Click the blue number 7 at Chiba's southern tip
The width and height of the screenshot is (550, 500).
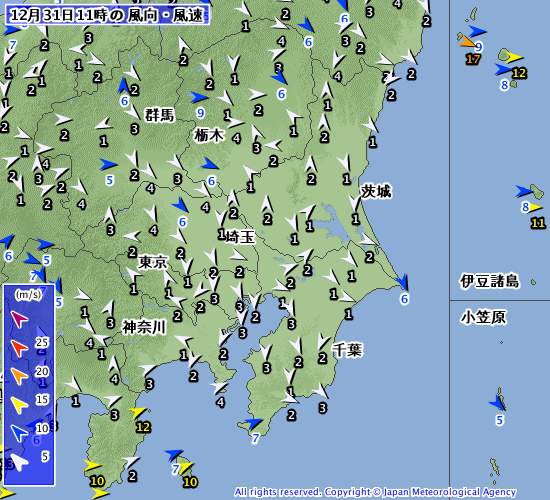point(255,438)
